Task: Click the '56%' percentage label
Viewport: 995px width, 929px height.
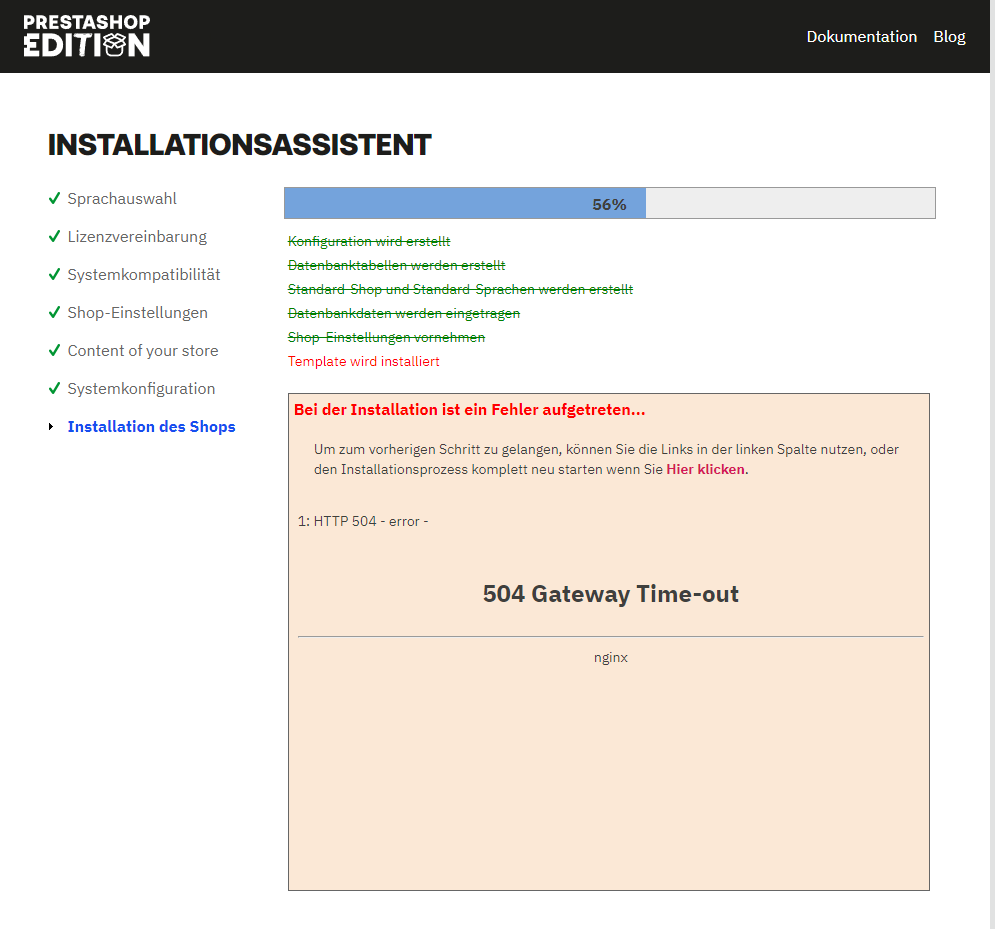Action: tap(609, 204)
